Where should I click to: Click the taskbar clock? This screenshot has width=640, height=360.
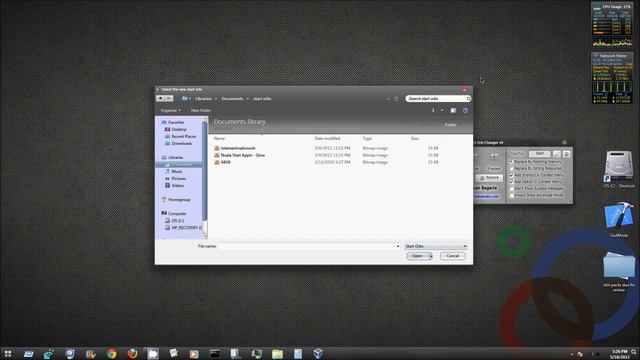point(620,354)
